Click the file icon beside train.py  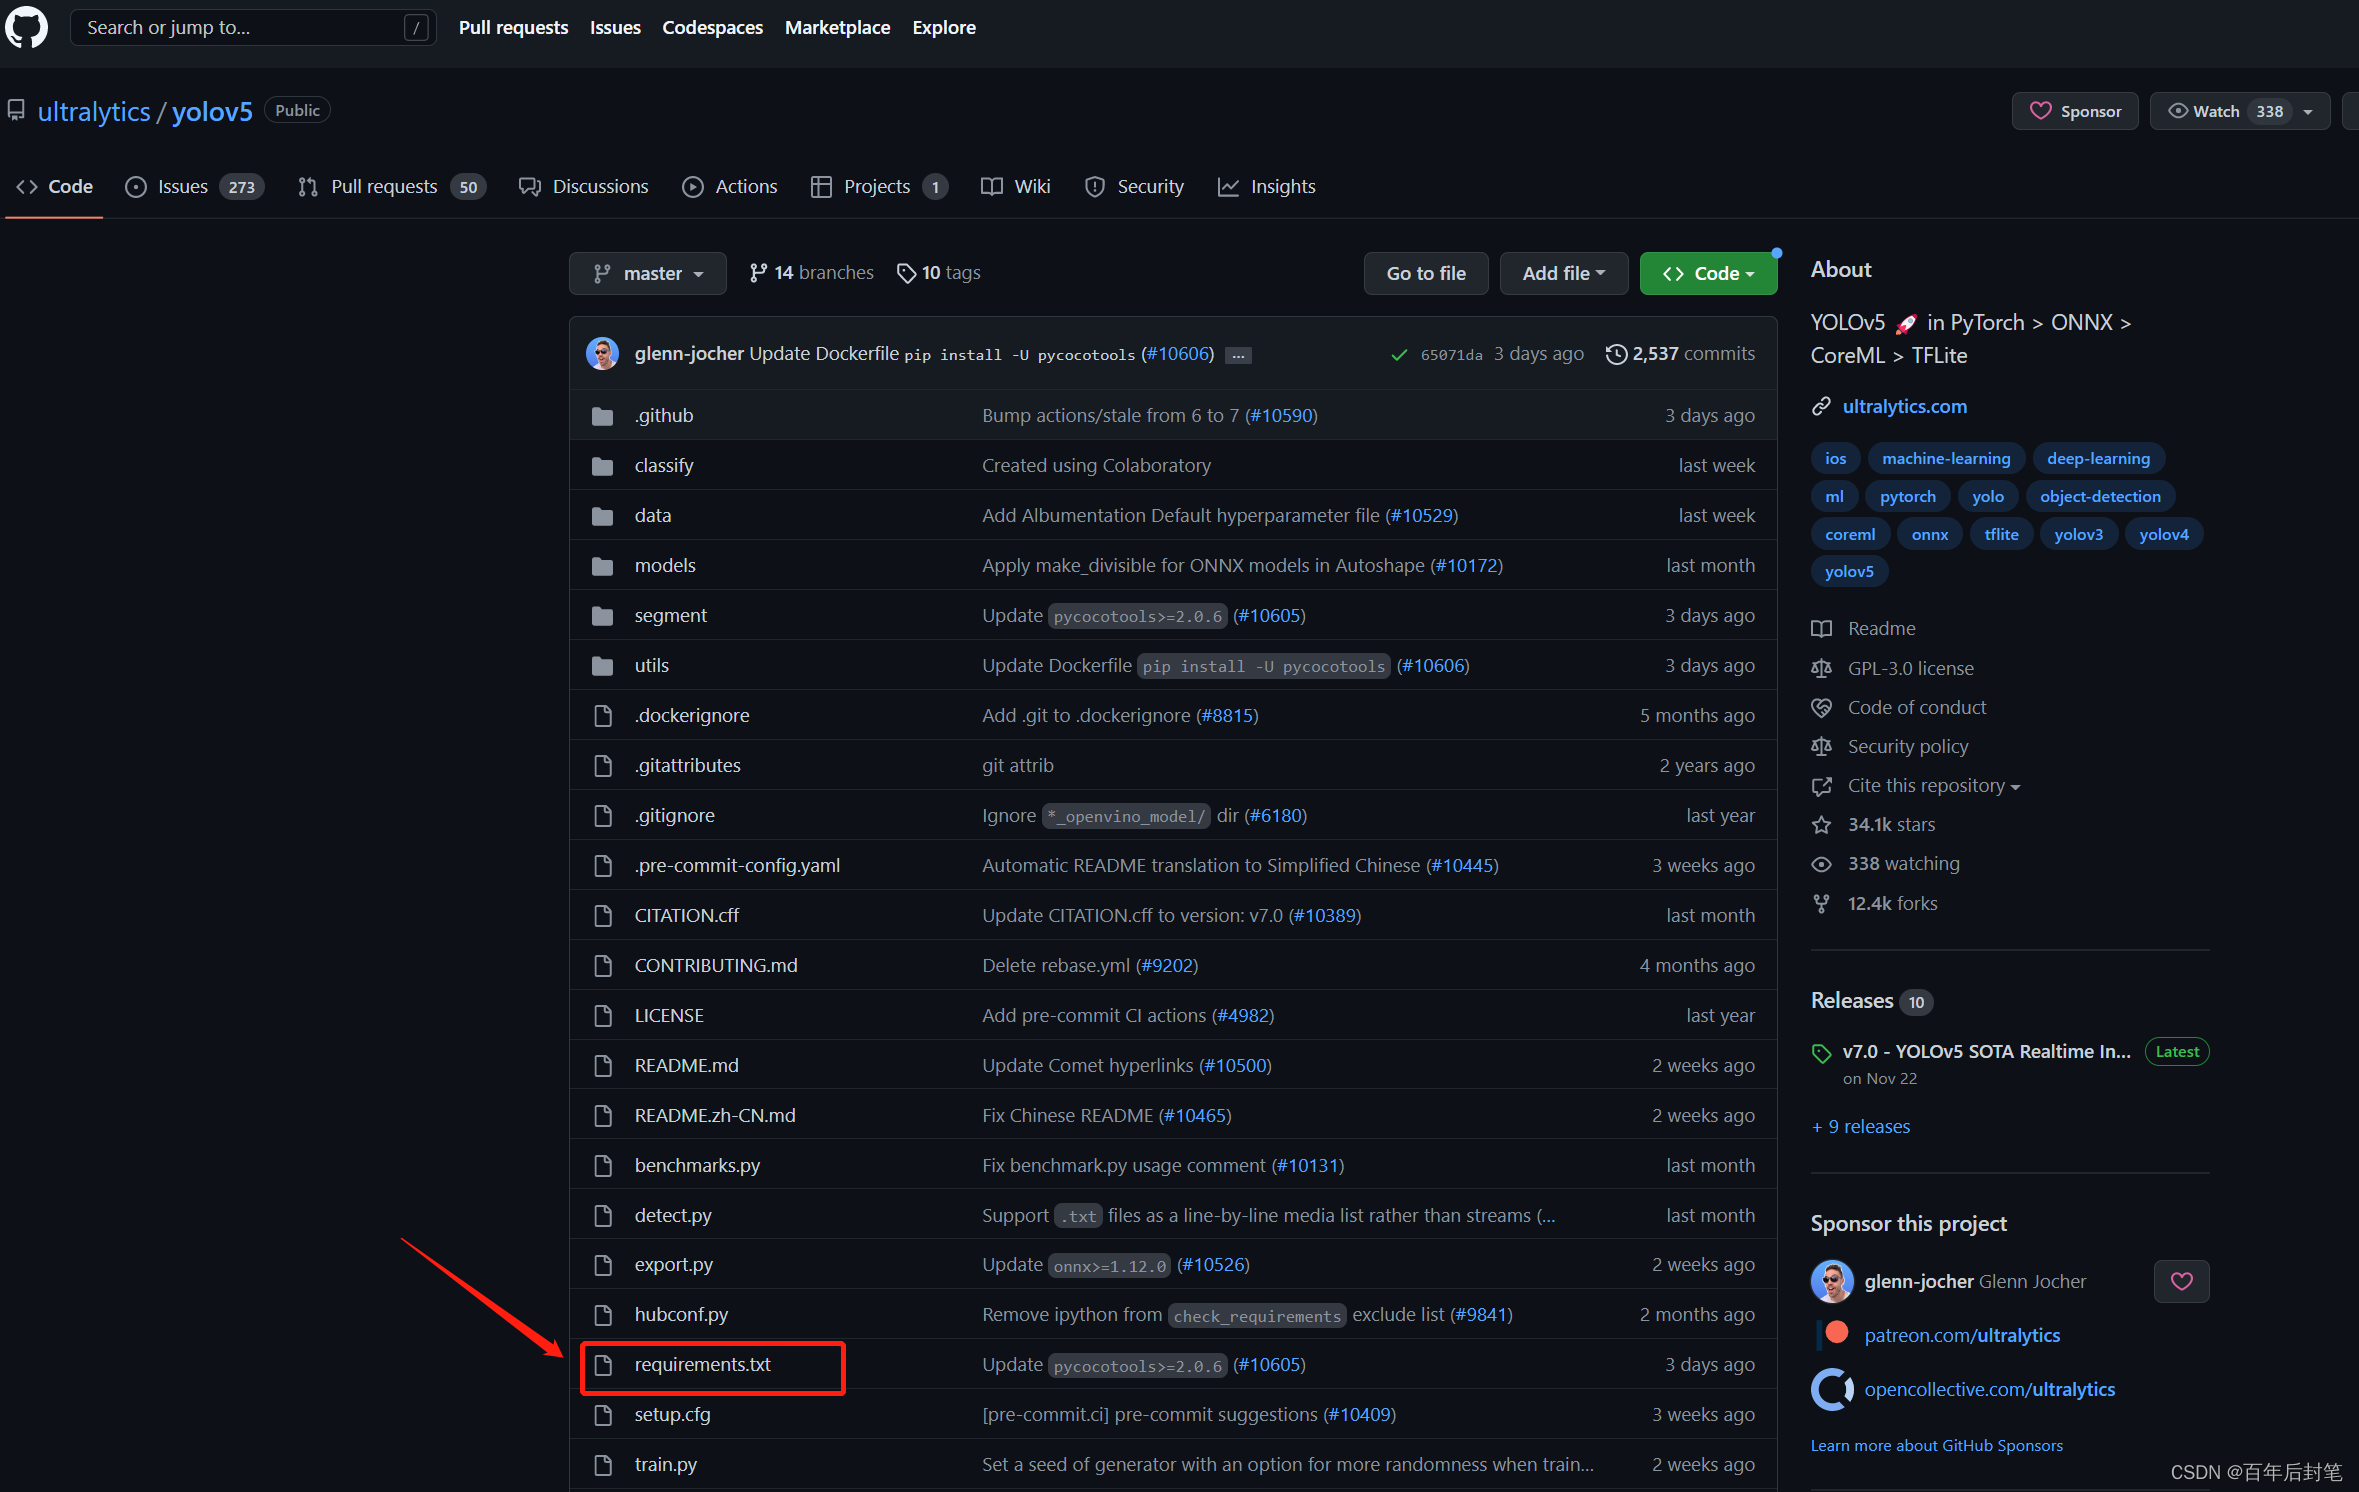click(x=602, y=1465)
